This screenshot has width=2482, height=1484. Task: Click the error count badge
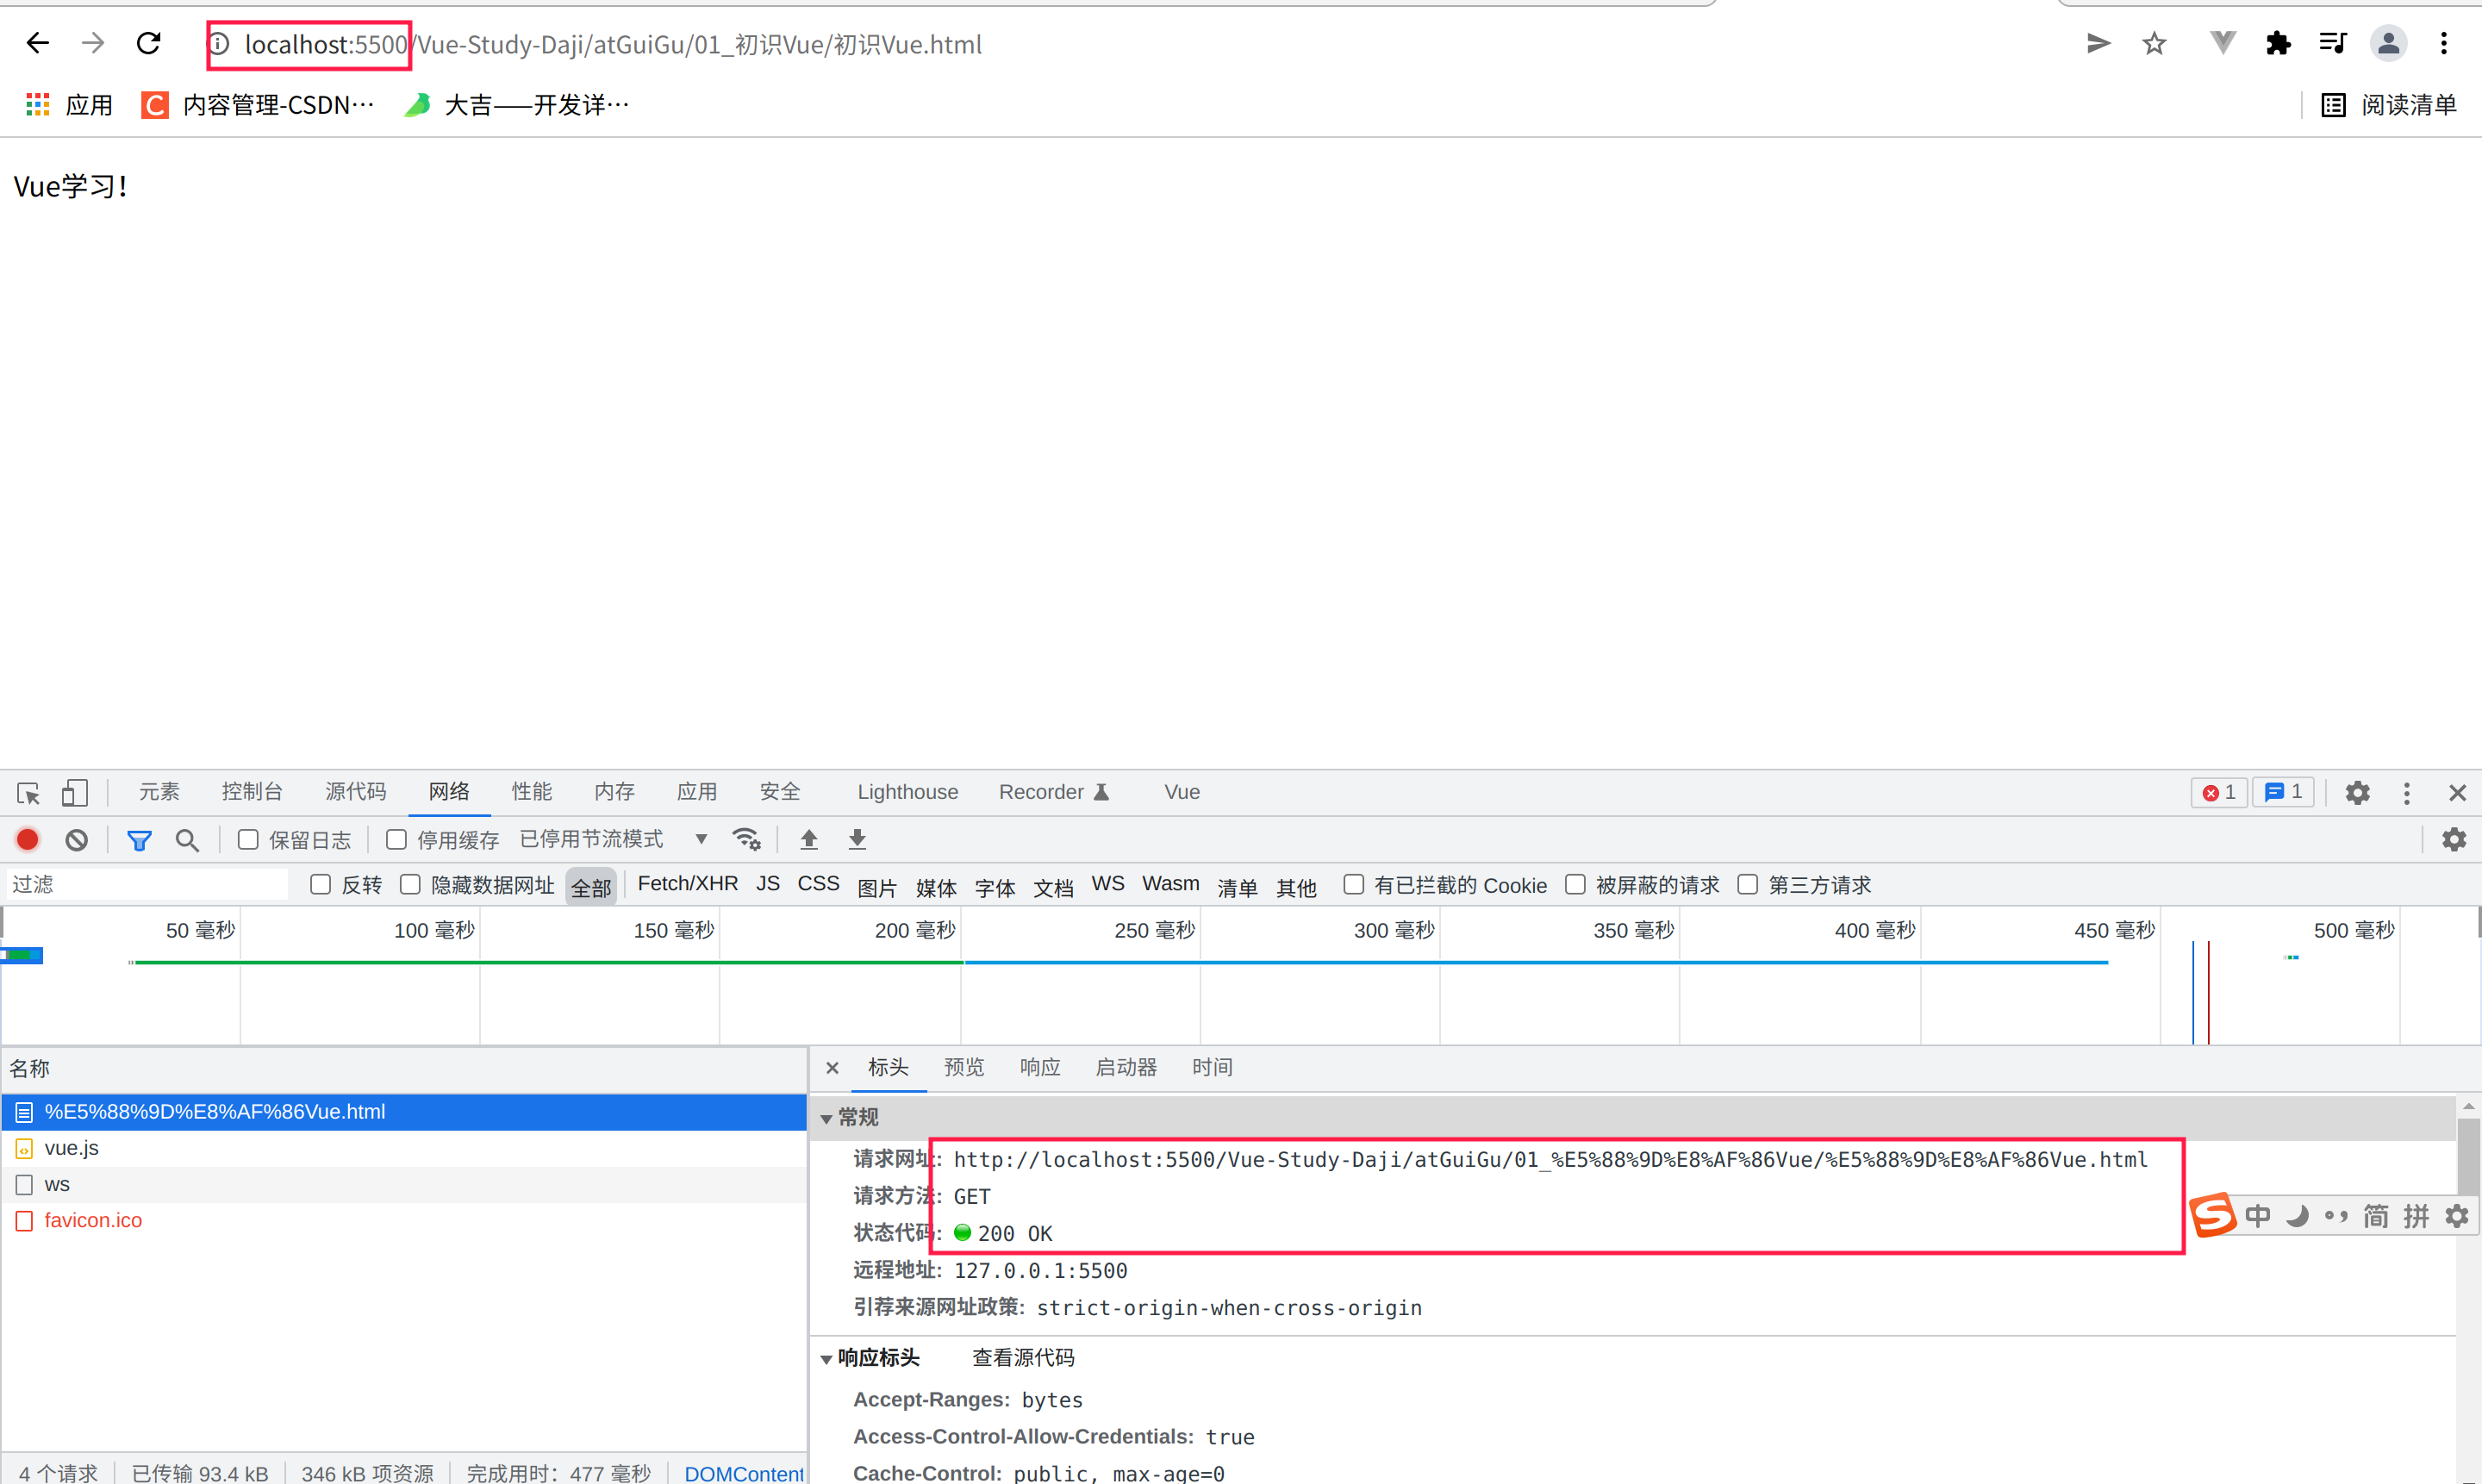(x=2219, y=792)
